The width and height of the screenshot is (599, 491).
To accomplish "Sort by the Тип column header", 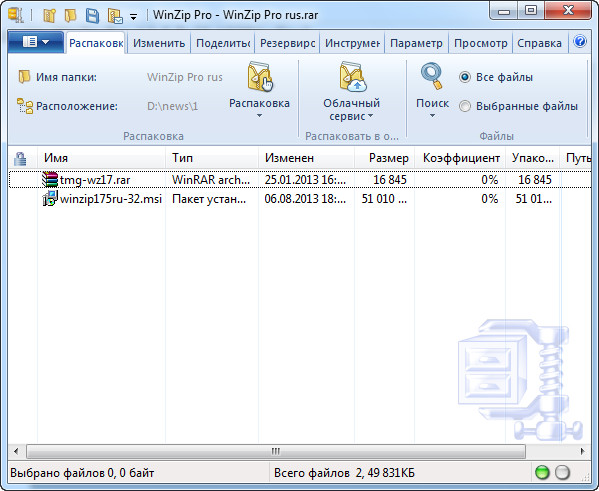I will click(212, 158).
